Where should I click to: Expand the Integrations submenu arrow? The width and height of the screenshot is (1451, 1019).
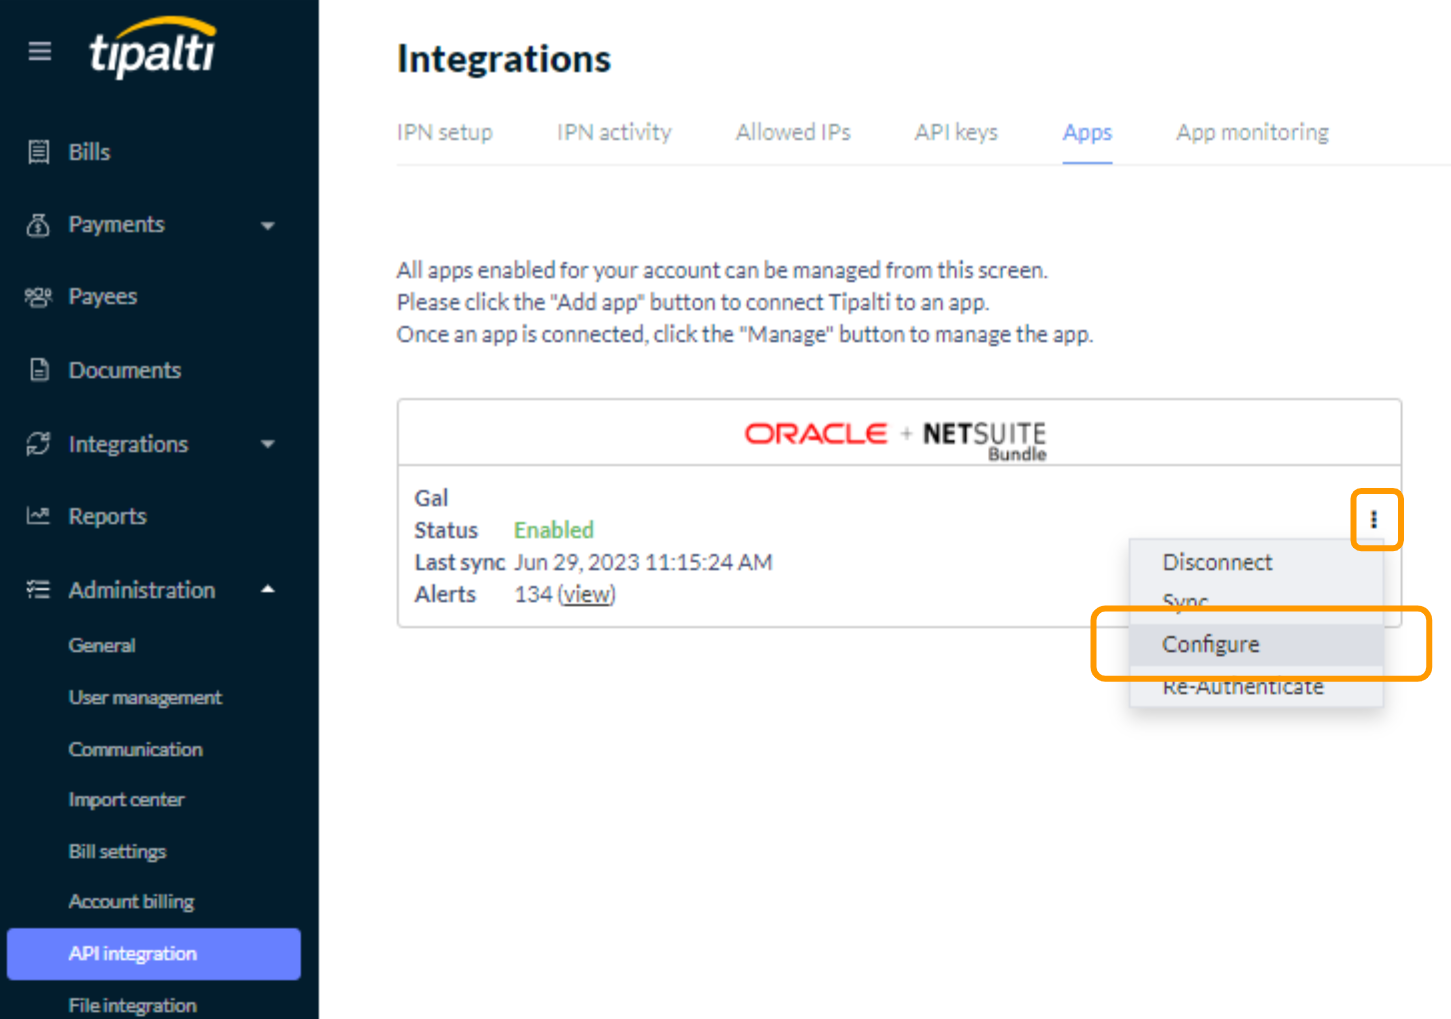click(268, 445)
